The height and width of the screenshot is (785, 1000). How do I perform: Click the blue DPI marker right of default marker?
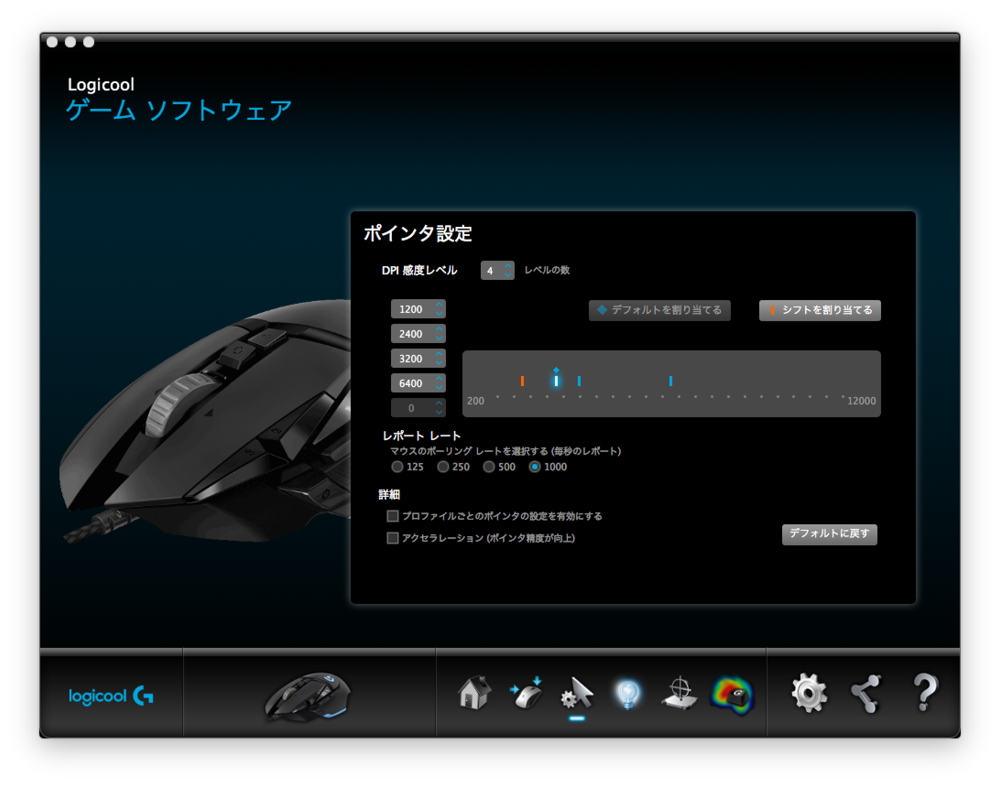click(579, 381)
